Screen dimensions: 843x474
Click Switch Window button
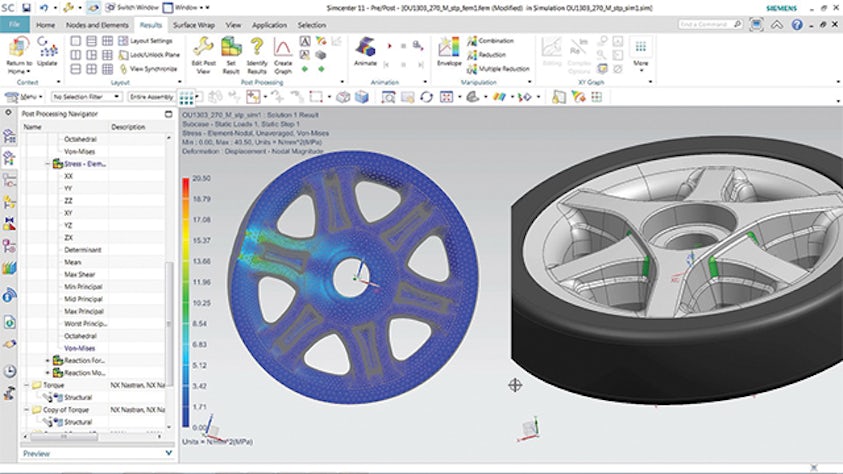(x=132, y=8)
